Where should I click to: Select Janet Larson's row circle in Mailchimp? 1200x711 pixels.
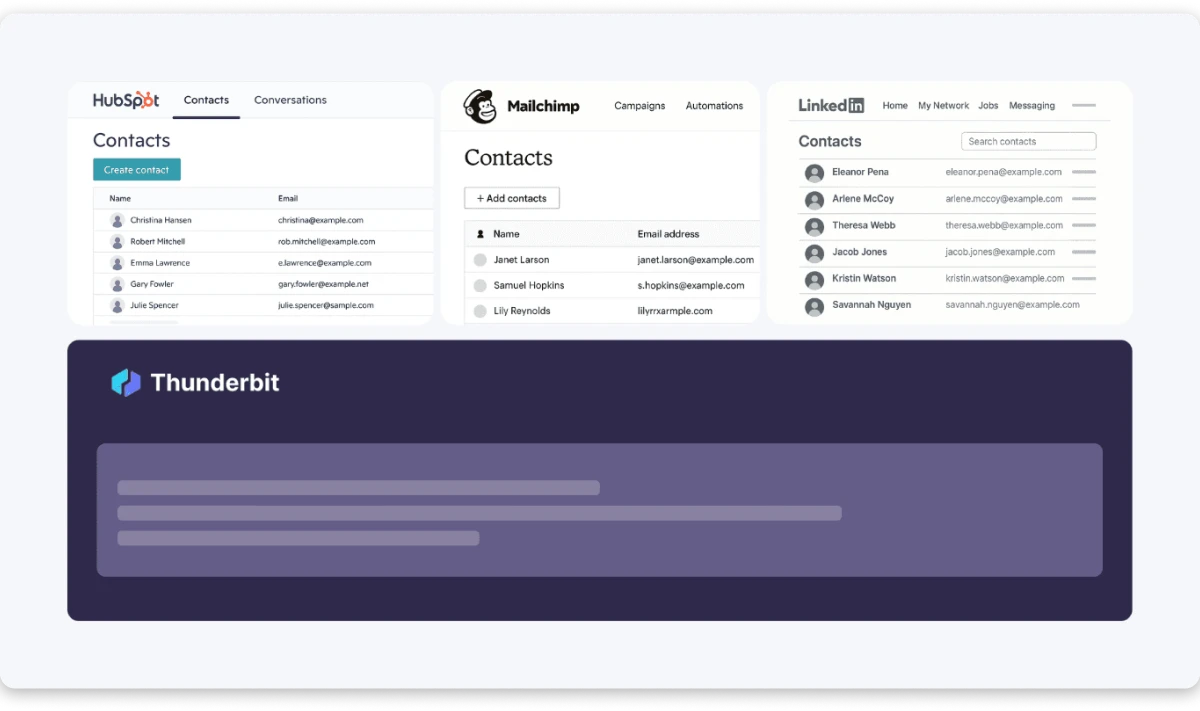point(480,260)
